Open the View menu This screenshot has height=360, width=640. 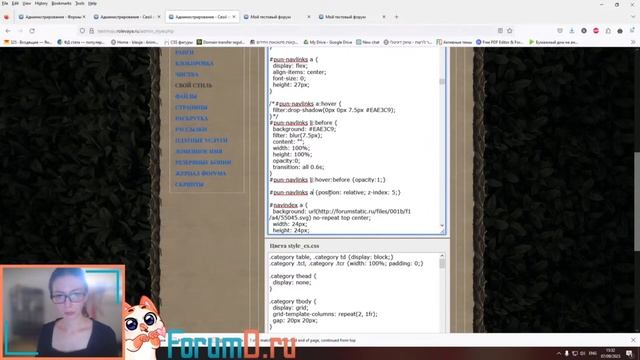[x=27, y=3]
